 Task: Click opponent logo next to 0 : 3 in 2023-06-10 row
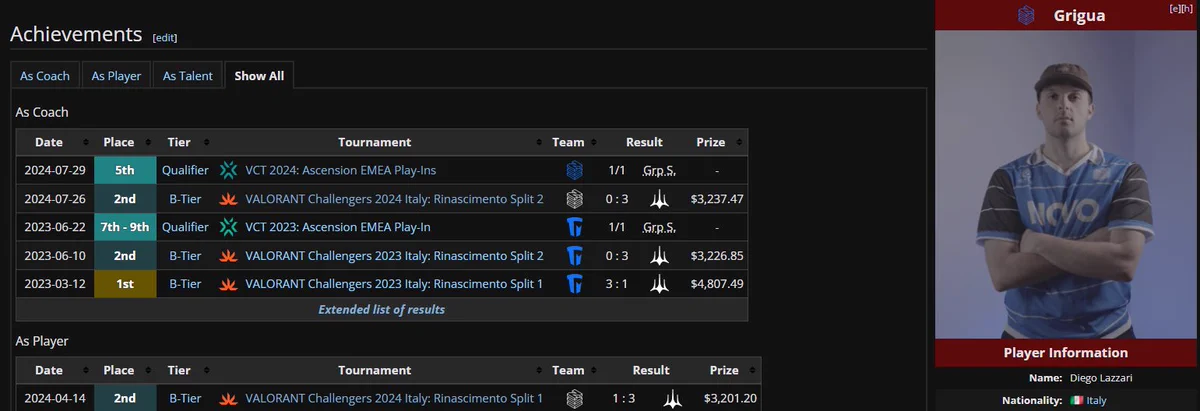click(x=659, y=256)
